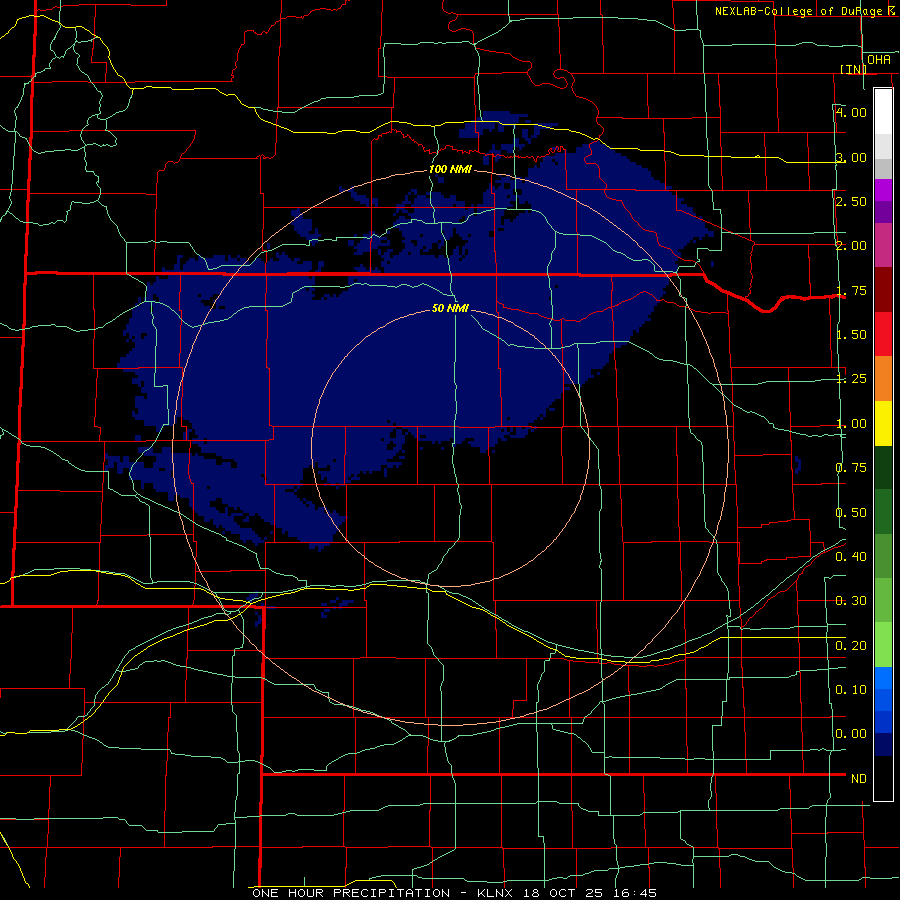This screenshot has width=900, height=900.
Task: Pick the bright red legend swatch
Action: pyautogui.click(x=883, y=334)
